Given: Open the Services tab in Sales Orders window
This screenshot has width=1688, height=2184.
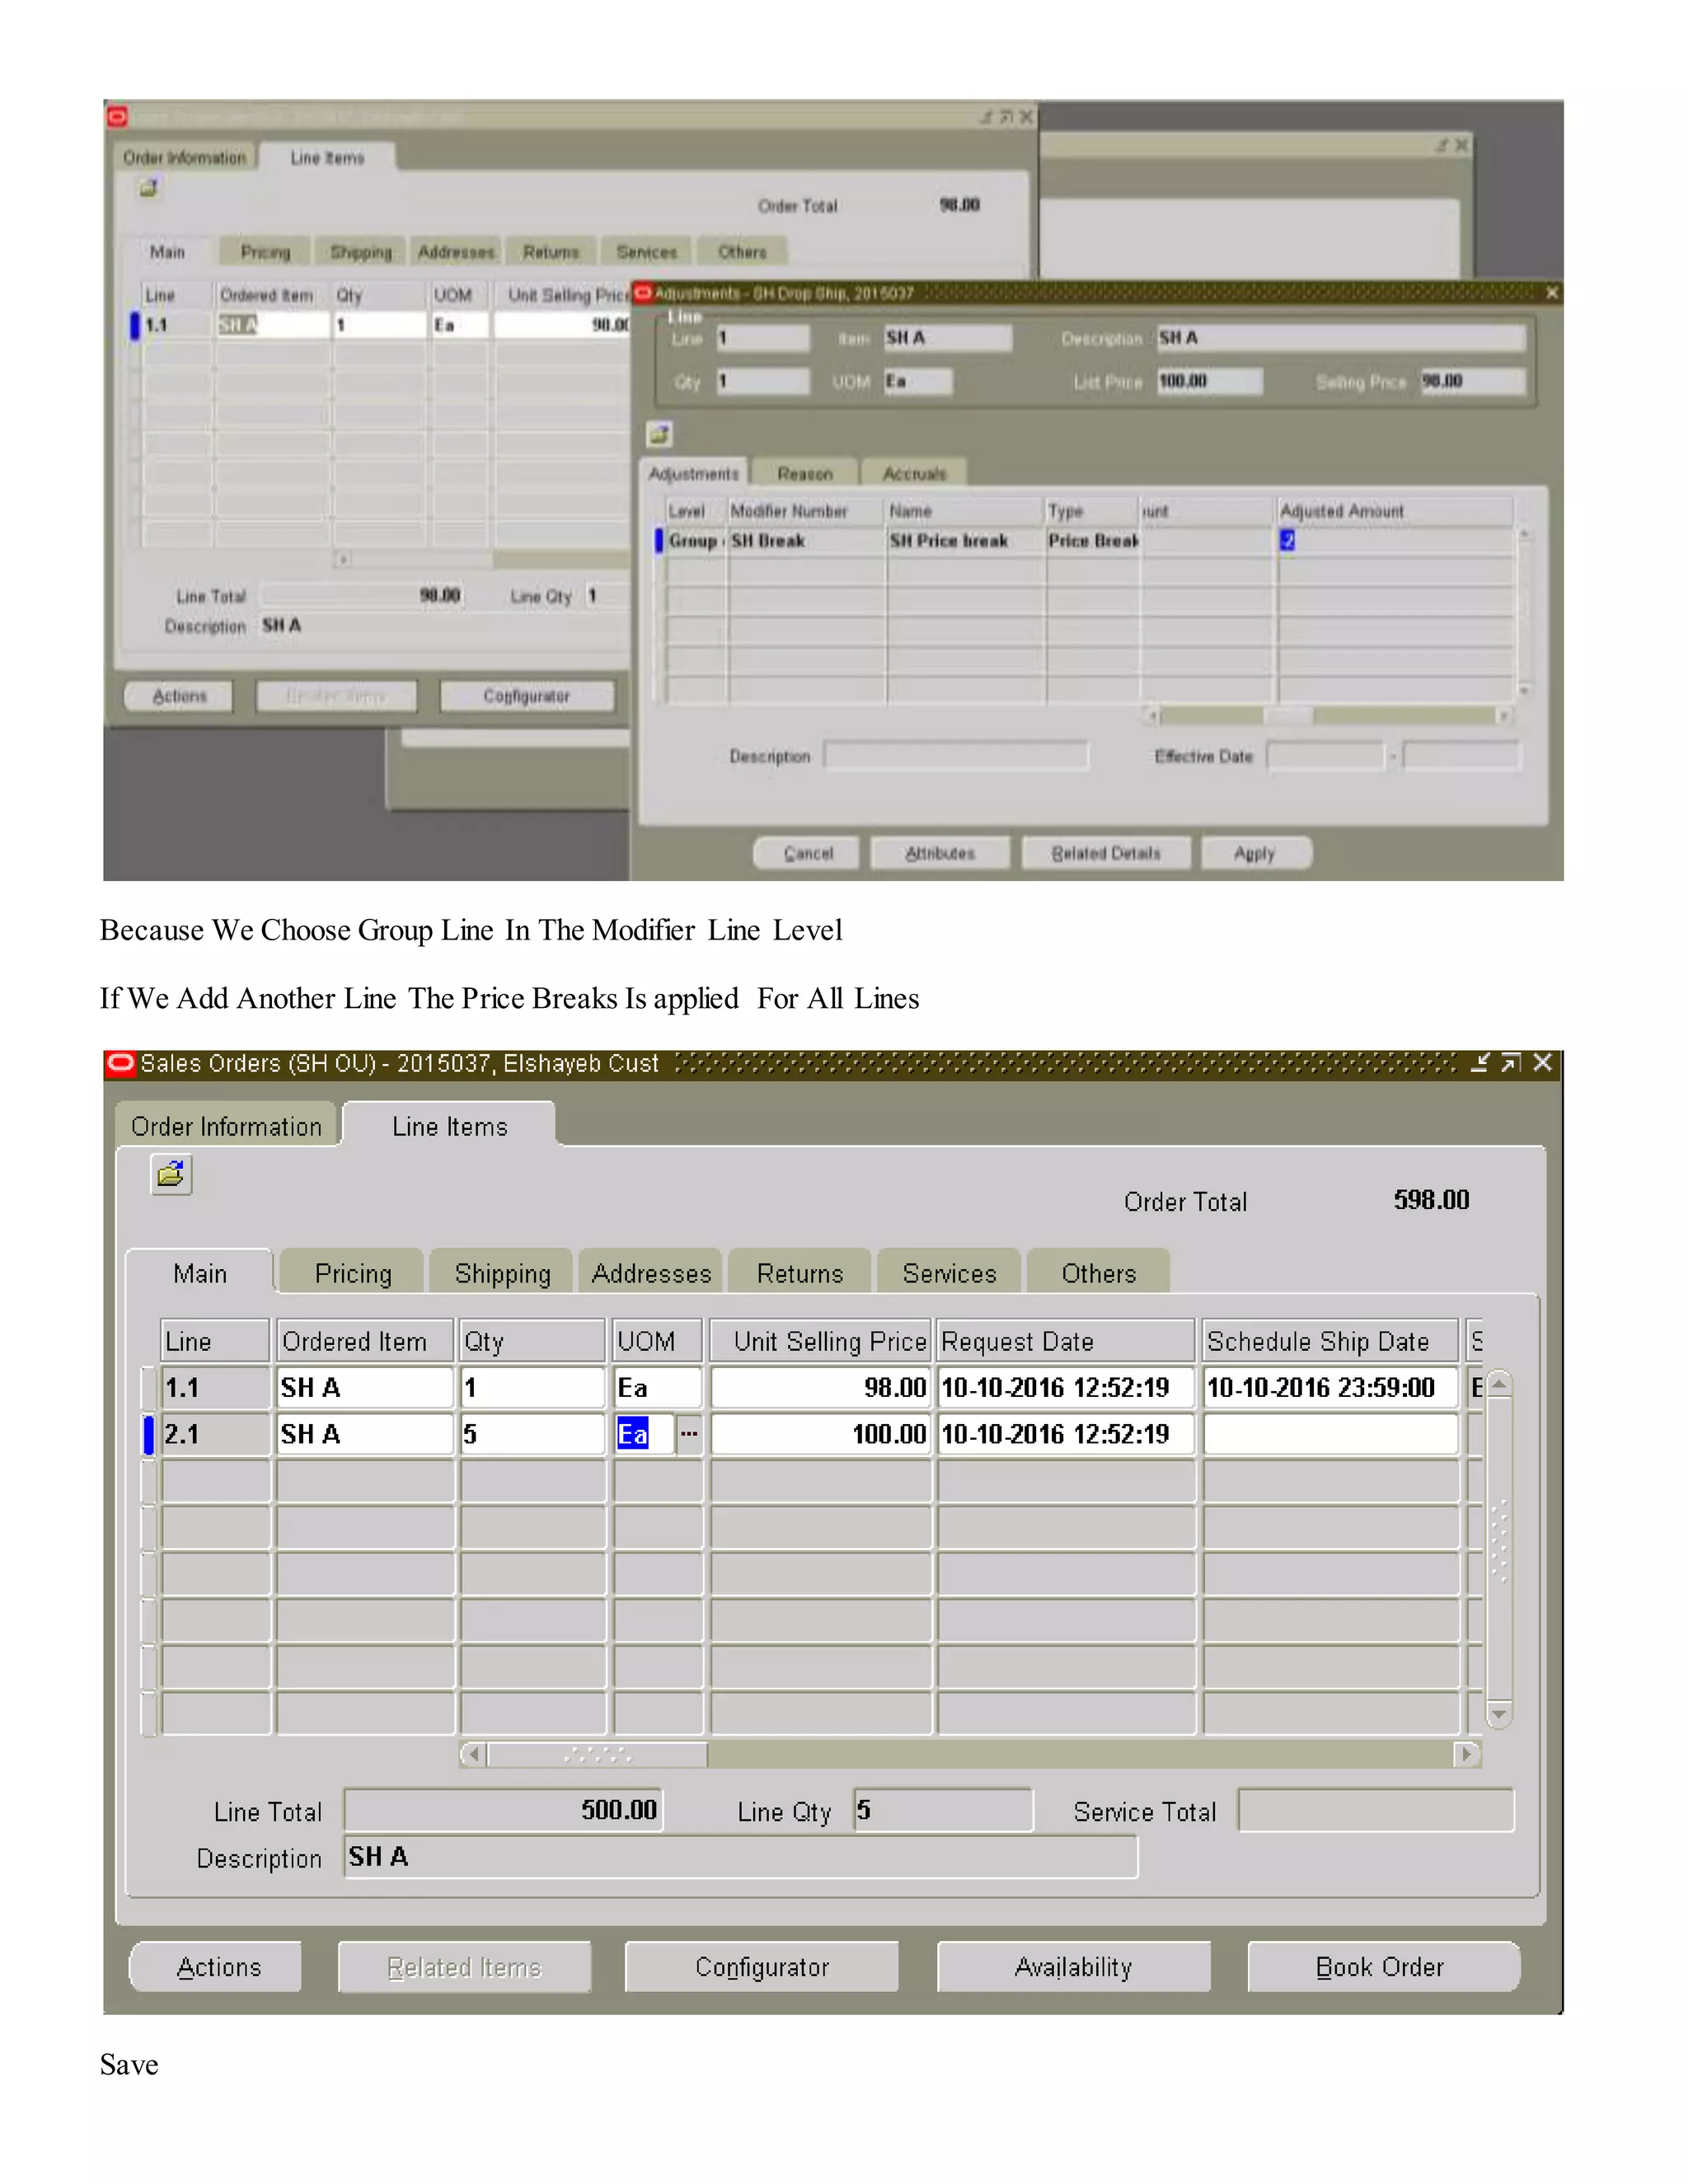Looking at the screenshot, I should point(949,1273).
